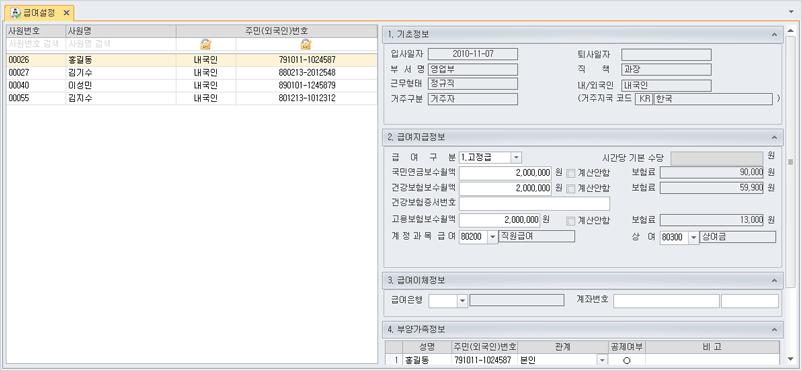
Task: Open the 상여 account code 80300 dropdown
Action: click(693, 237)
